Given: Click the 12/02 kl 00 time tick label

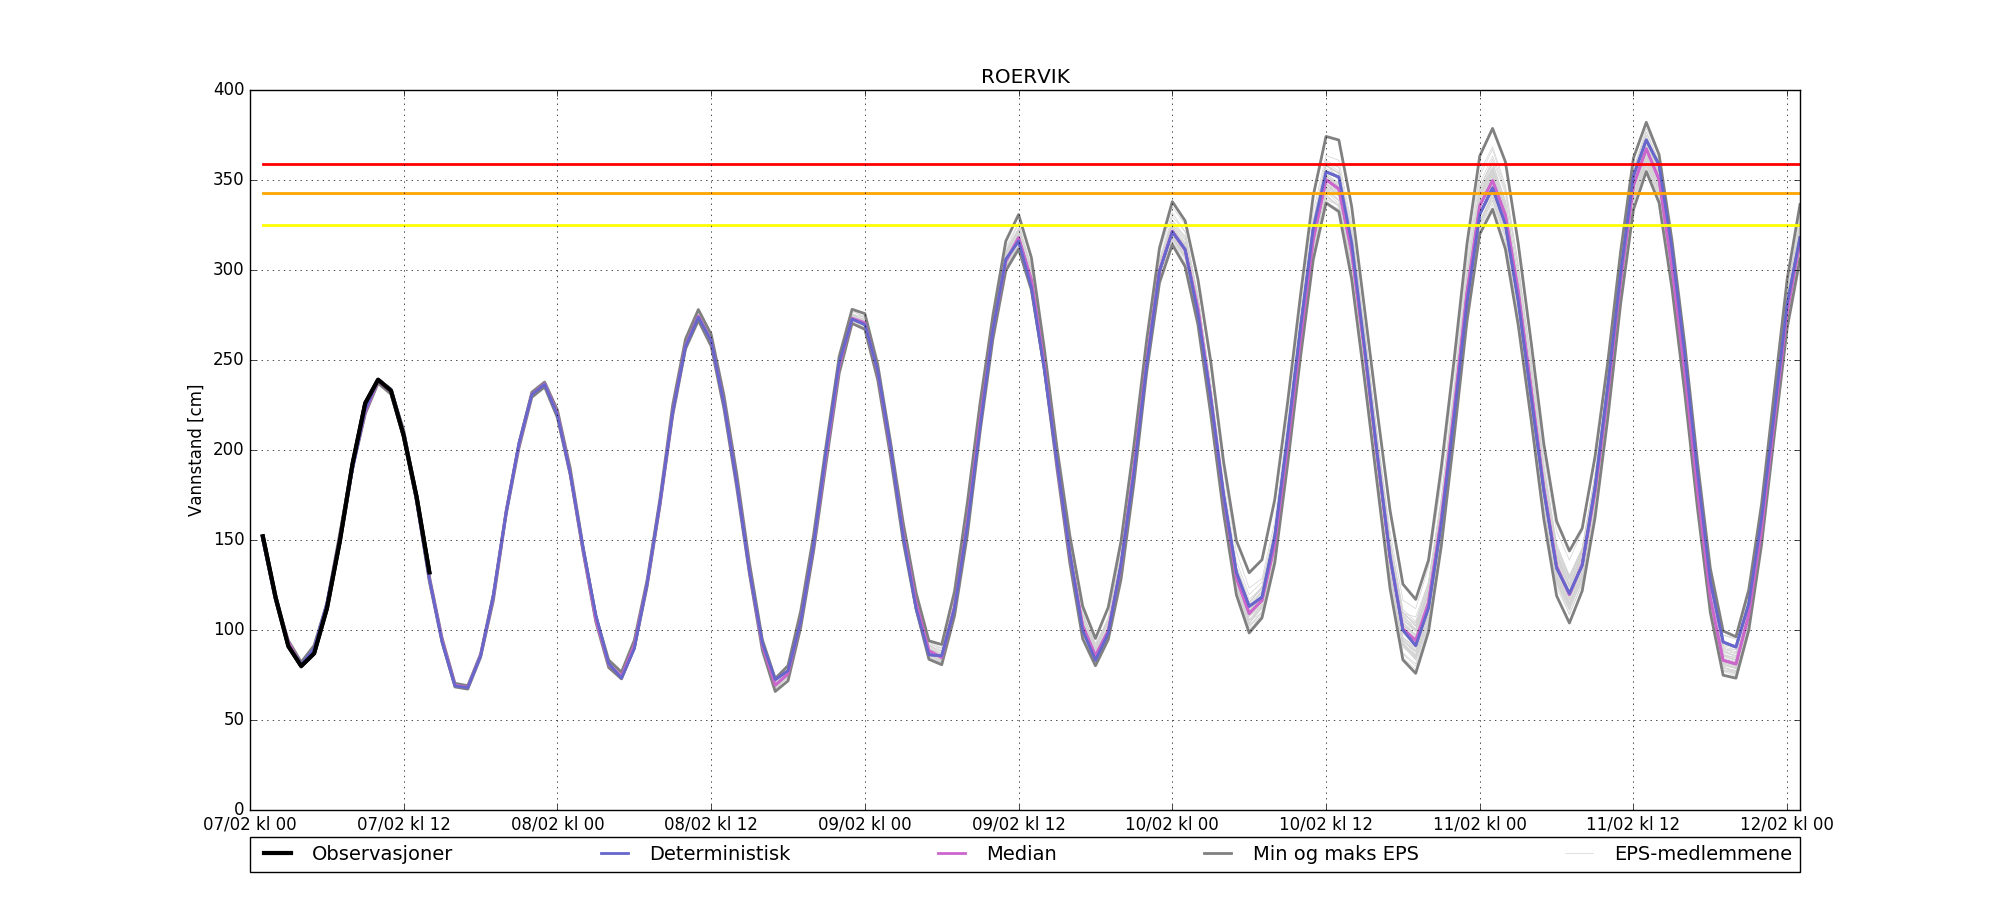Looking at the screenshot, I should pos(1787,825).
